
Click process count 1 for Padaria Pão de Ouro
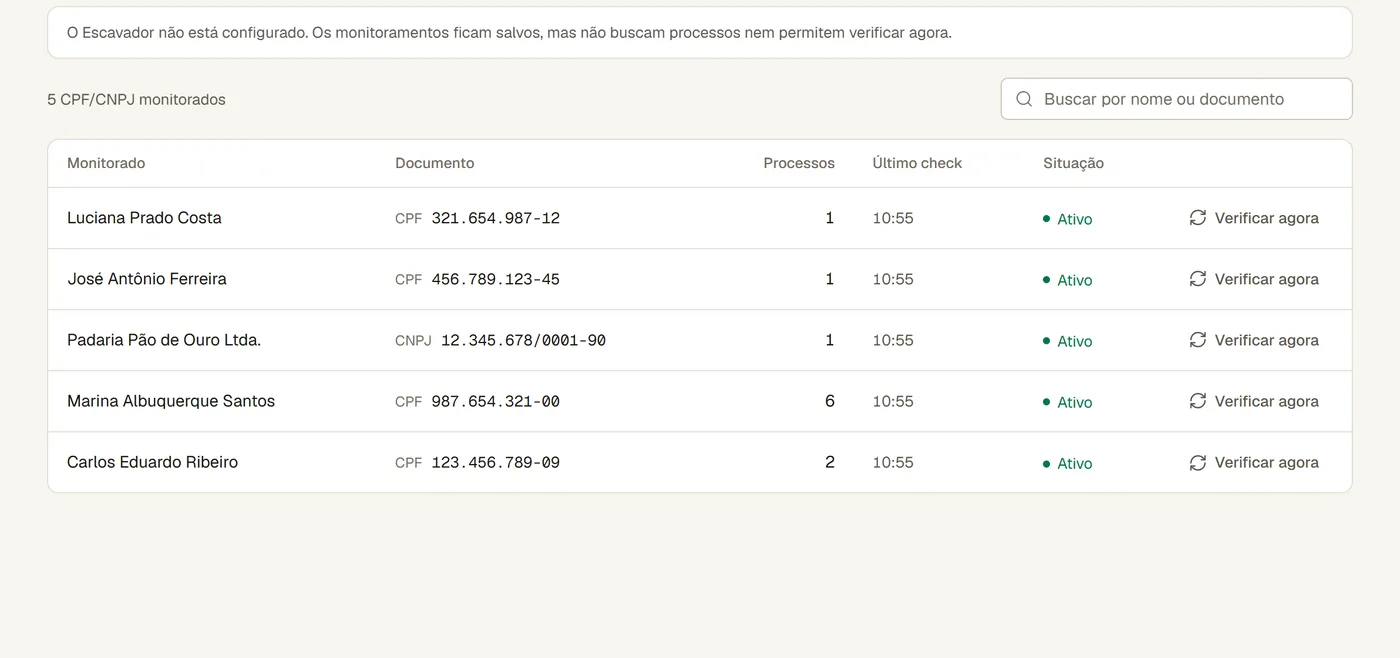tap(829, 340)
